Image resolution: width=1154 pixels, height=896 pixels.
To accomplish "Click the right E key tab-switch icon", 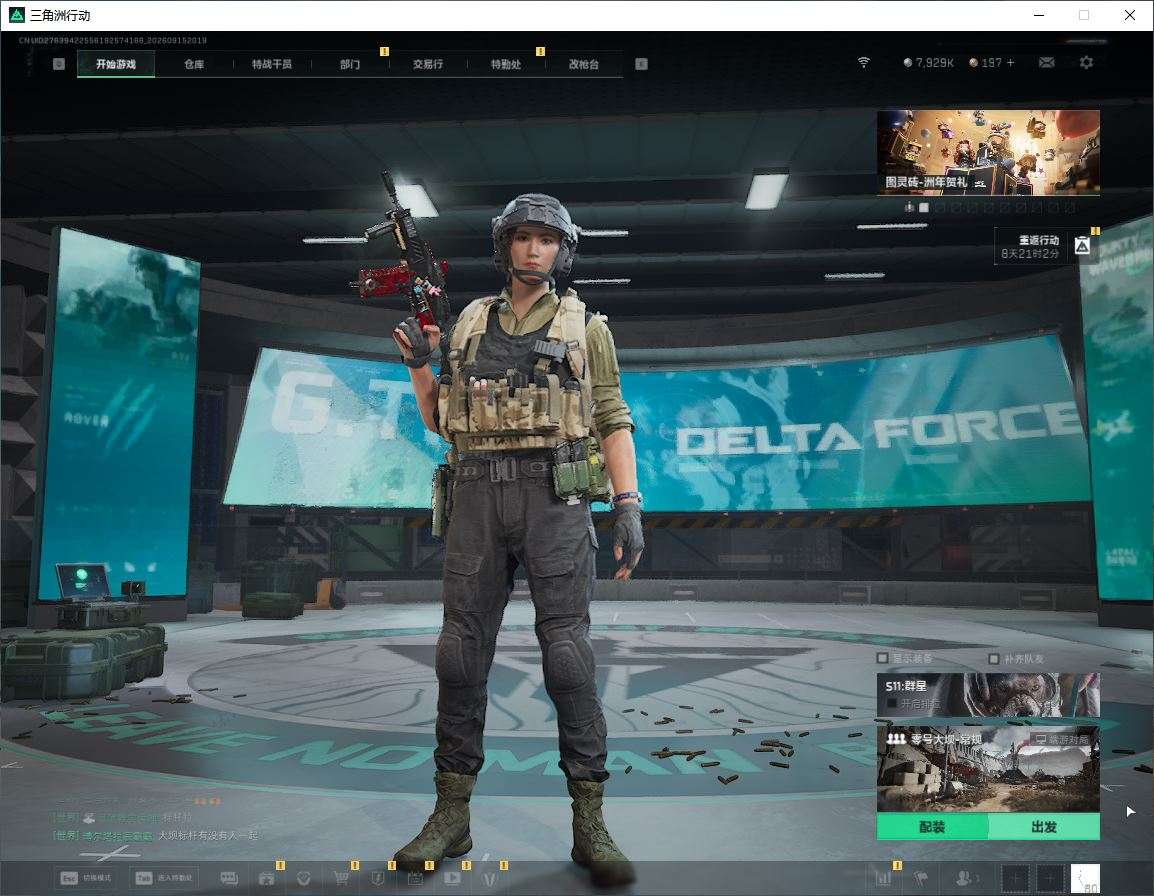I will (x=642, y=64).
